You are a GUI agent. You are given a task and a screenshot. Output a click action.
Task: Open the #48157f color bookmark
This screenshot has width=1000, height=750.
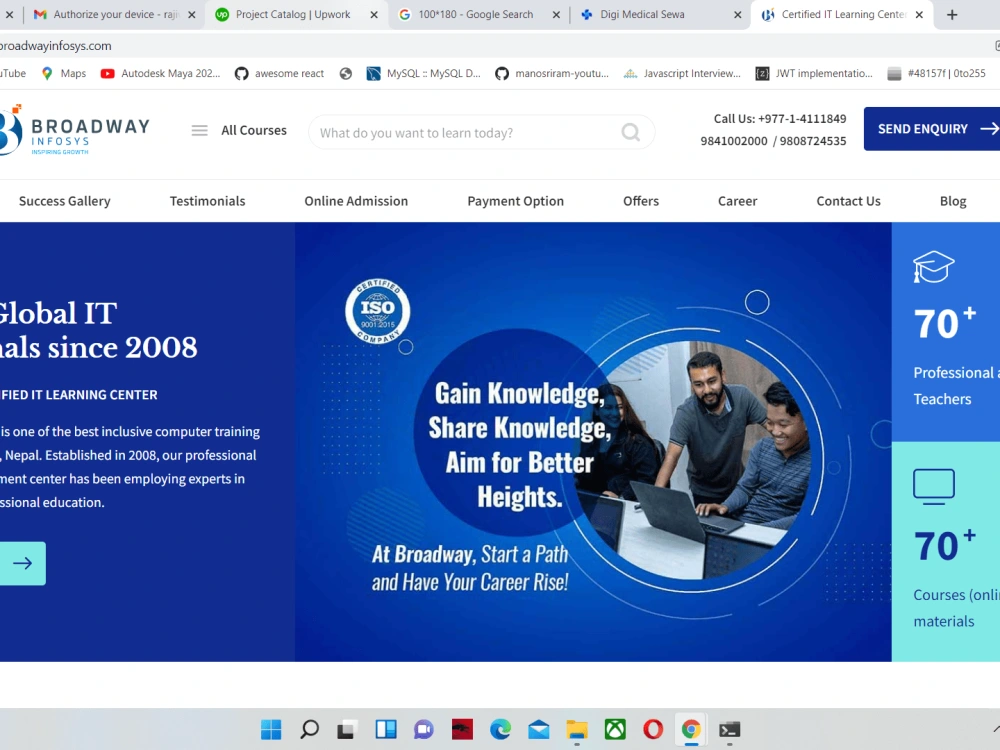click(x=937, y=73)
